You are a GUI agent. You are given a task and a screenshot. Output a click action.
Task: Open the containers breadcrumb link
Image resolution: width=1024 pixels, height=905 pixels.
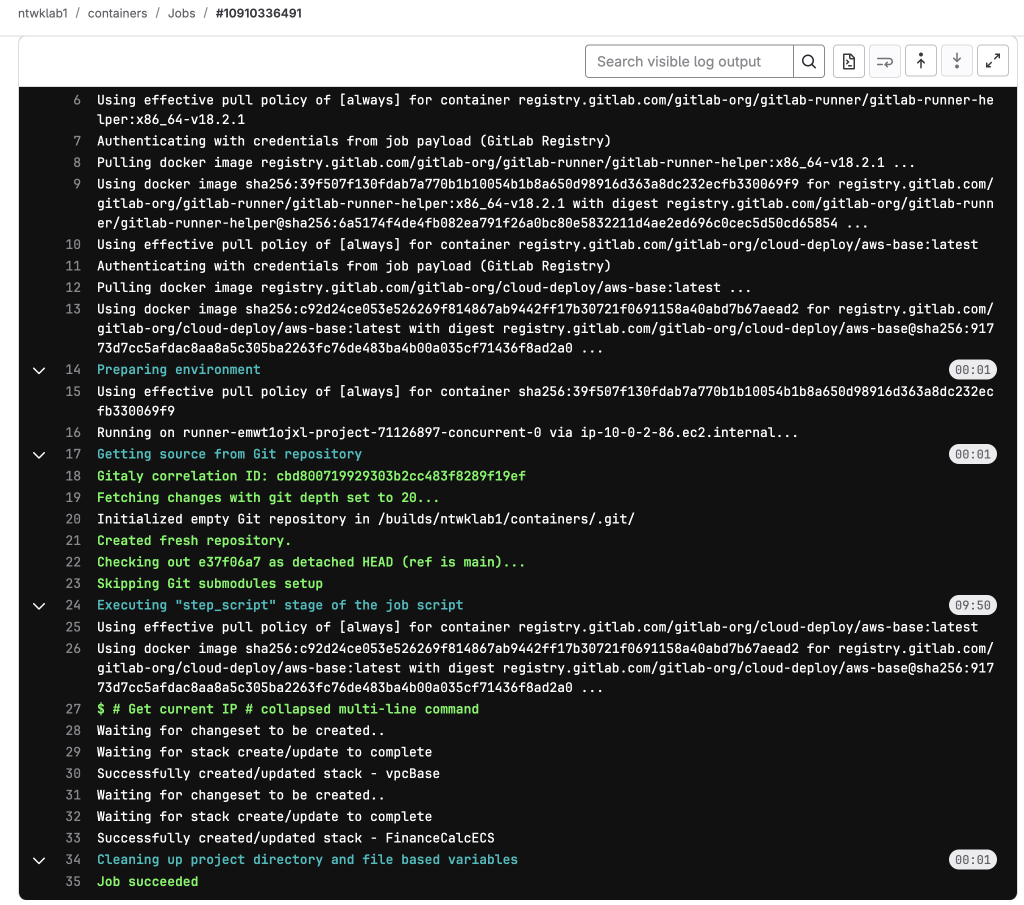(118, 13)
